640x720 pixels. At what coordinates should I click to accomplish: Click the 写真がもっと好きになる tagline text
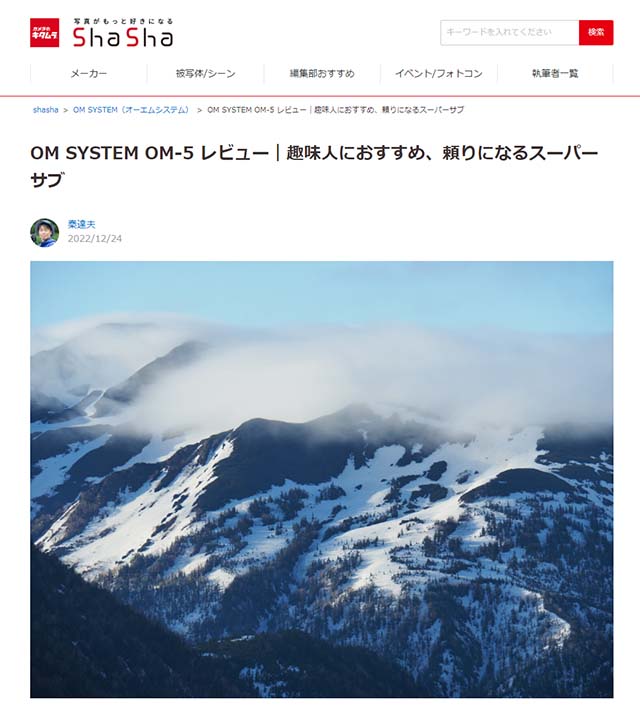(123, 21)
